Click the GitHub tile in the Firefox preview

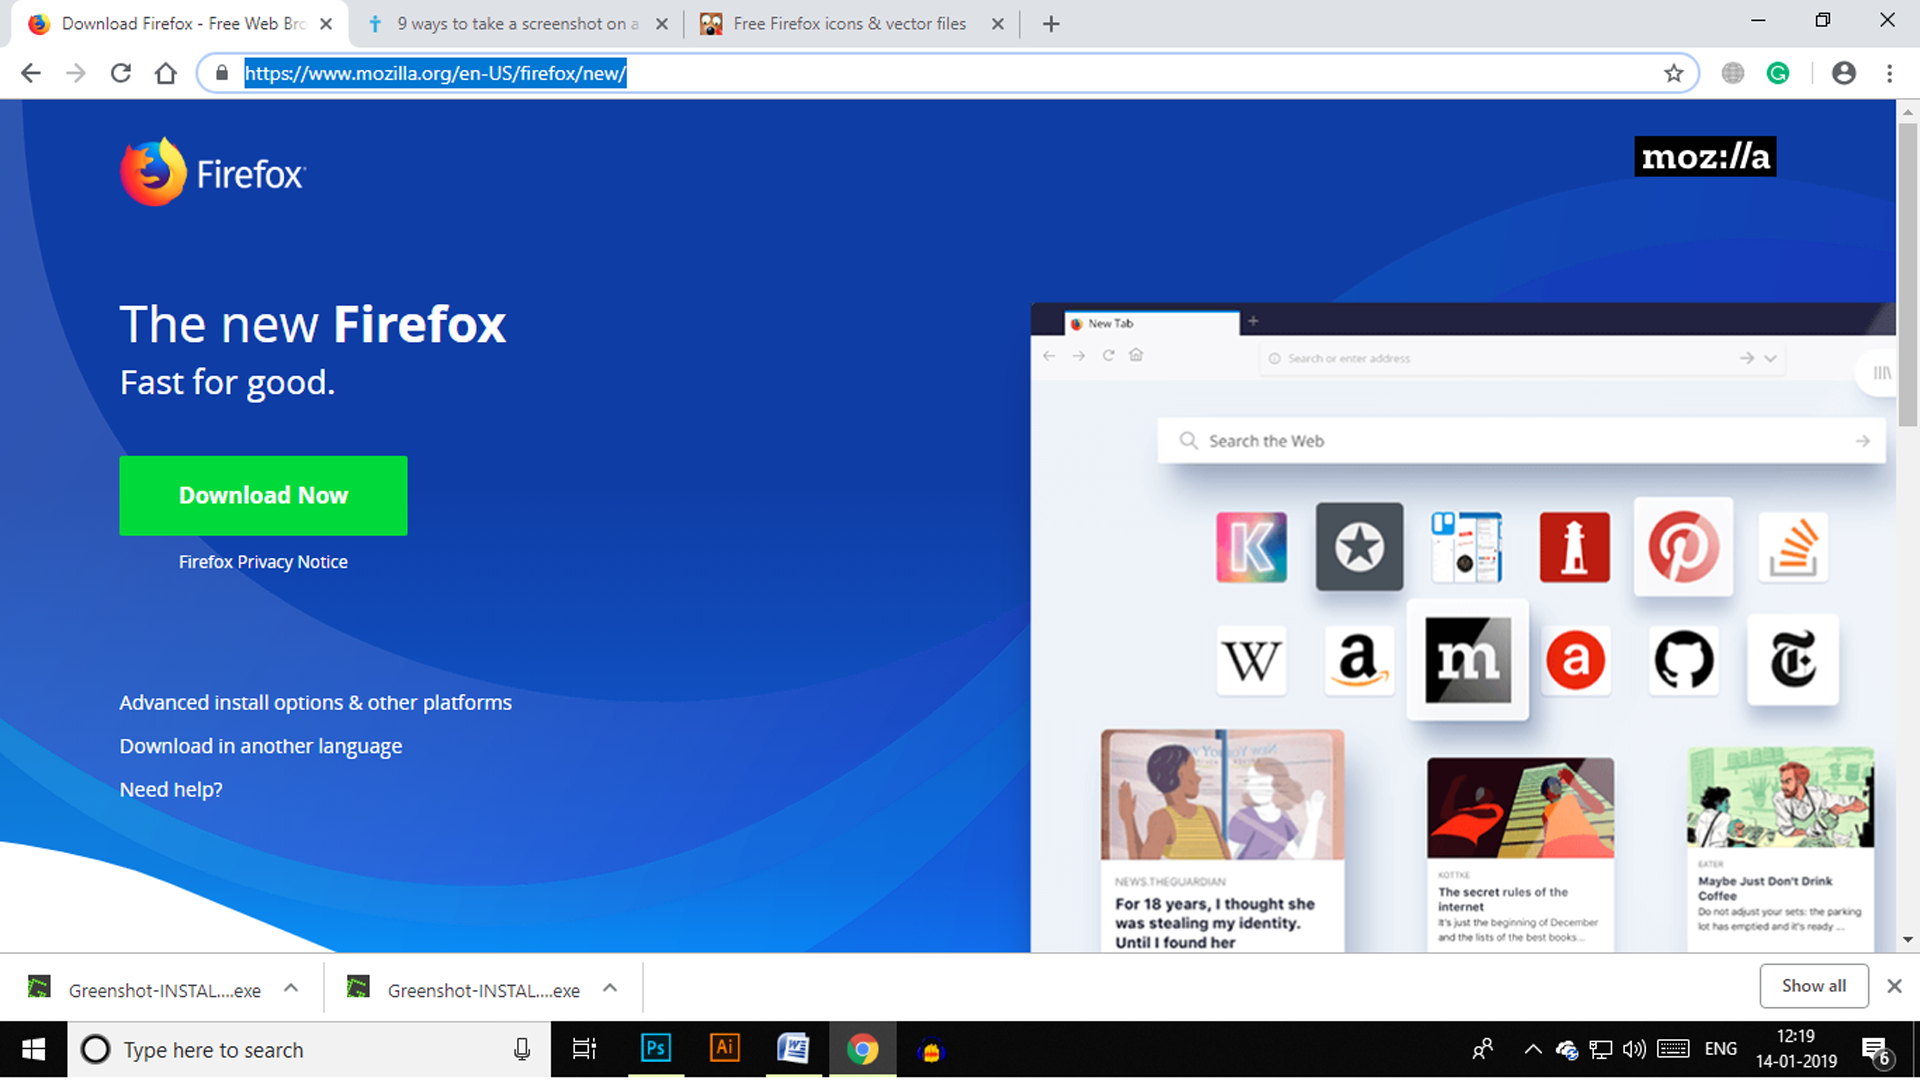(1684, 659)
